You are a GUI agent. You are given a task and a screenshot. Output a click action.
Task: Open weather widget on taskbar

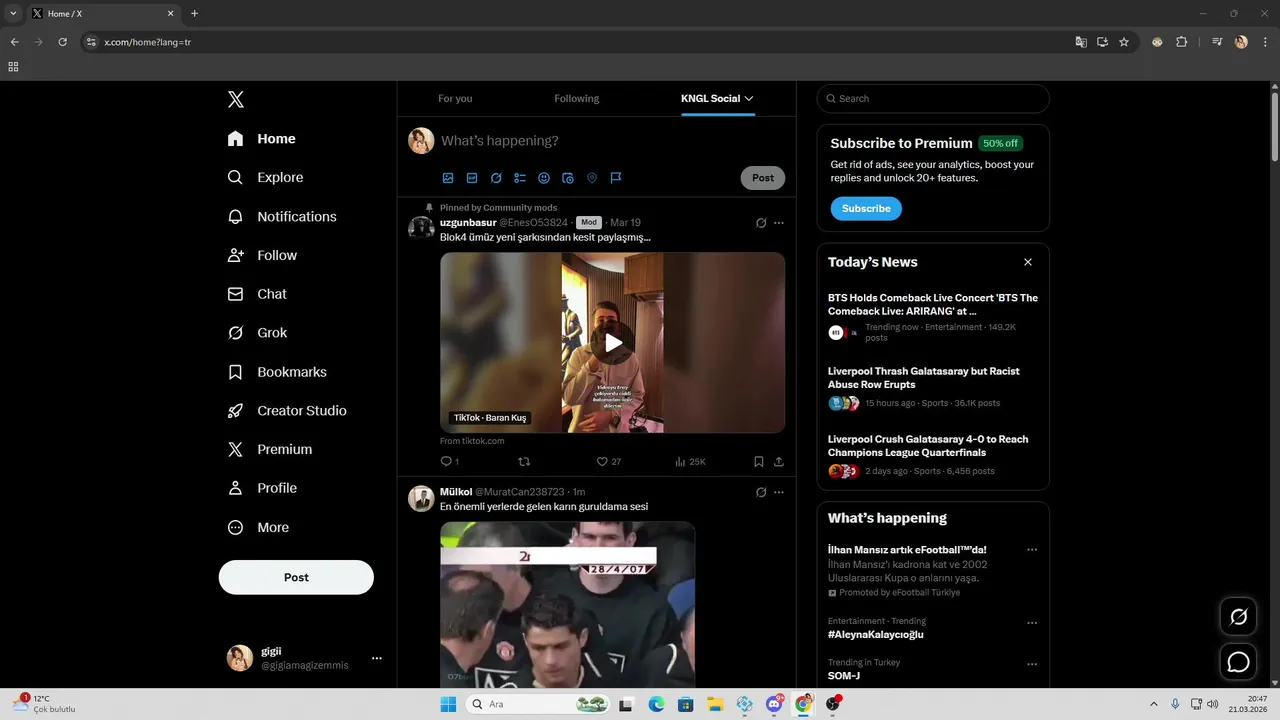point(45,704)
